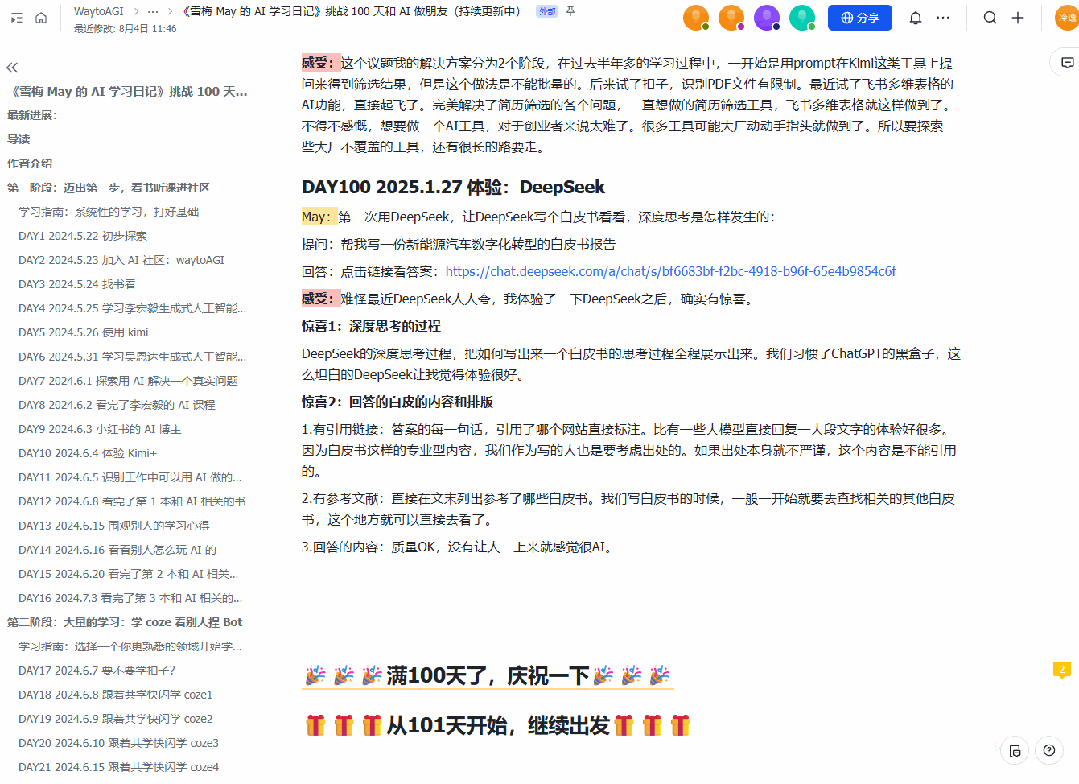Pin document using the pin icon
This screenshot has width=1079, height=784.
point(571,11)
